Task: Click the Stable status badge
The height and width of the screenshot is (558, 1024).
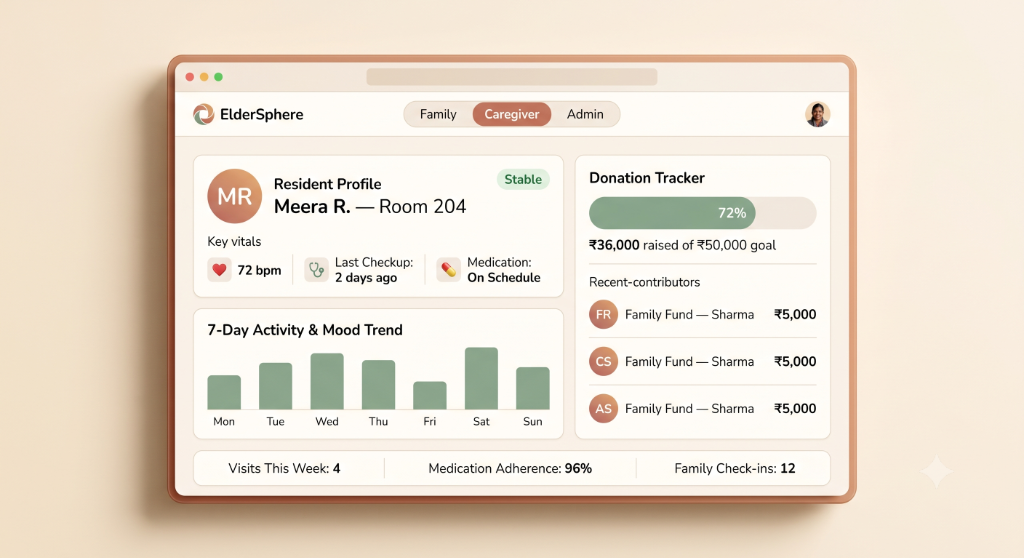Action: [x=523, y=180]
